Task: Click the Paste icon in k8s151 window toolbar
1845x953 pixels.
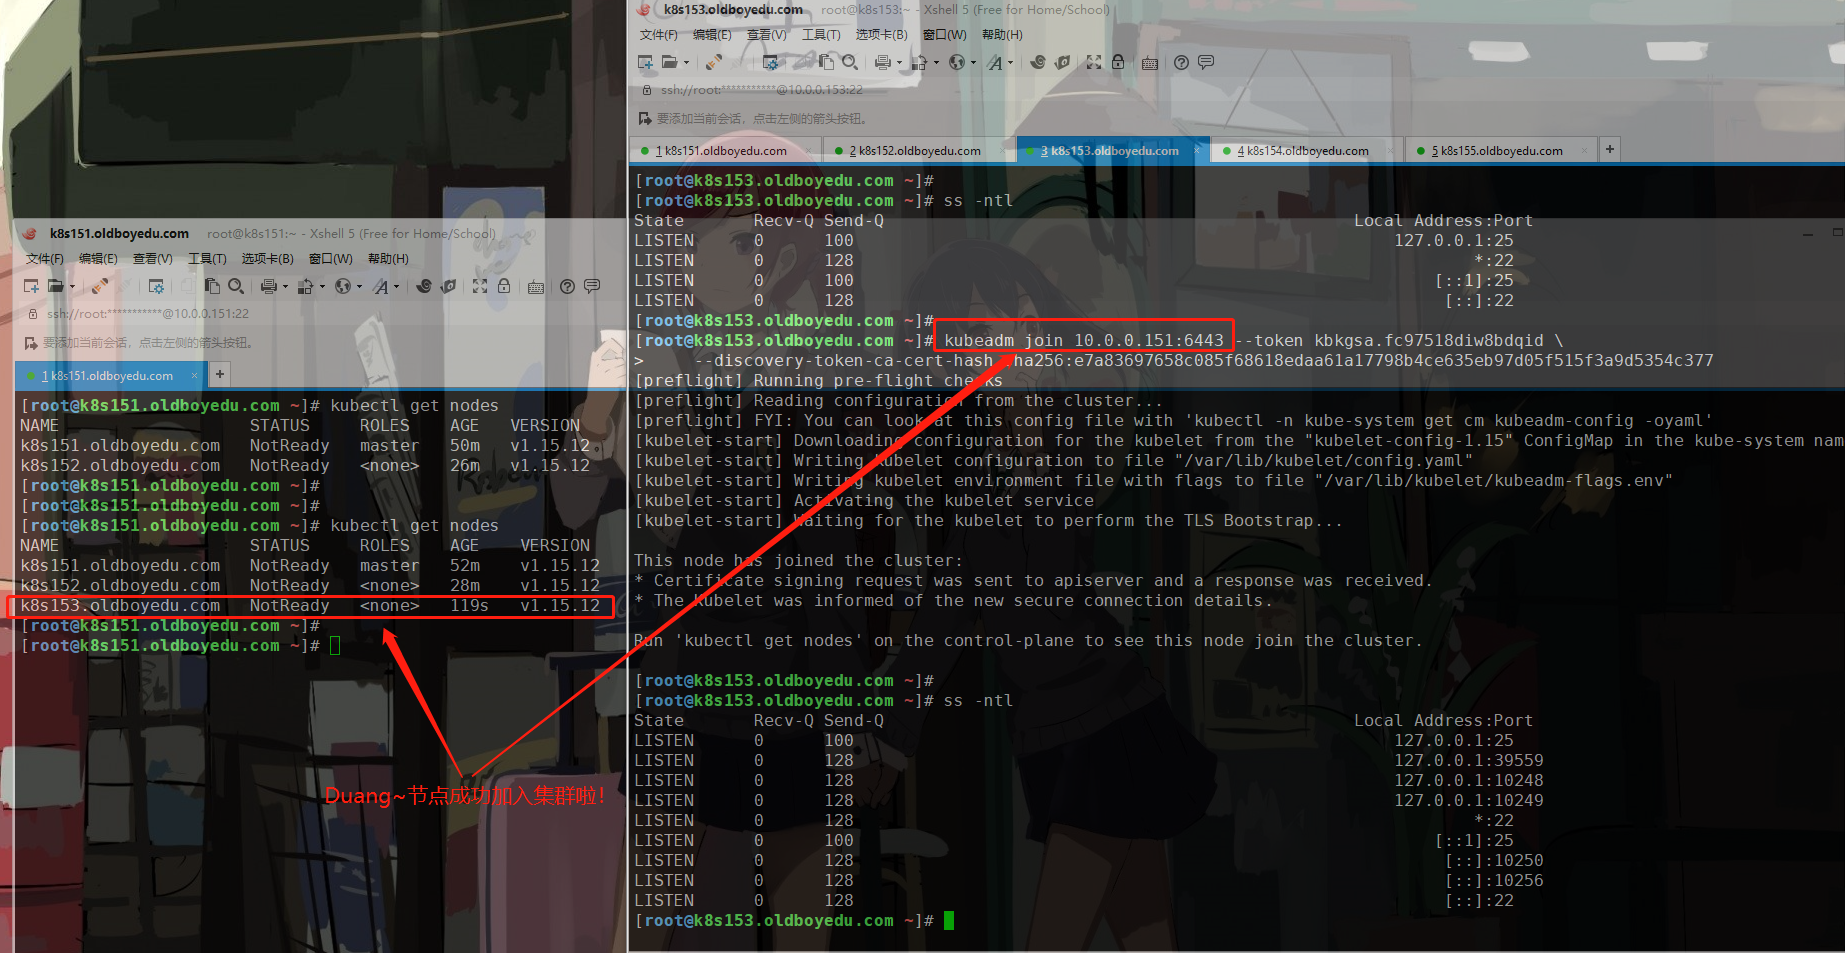Action: (212, 286)
